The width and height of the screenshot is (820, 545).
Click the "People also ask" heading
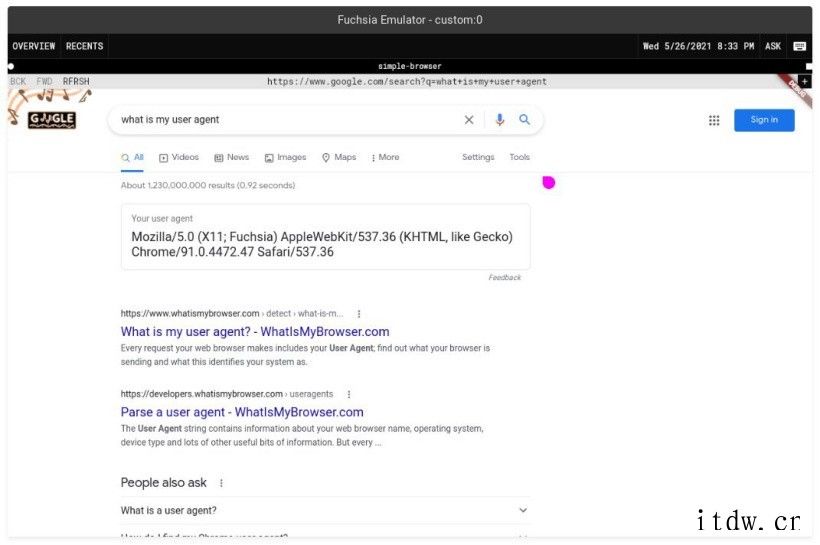[164, 483]
